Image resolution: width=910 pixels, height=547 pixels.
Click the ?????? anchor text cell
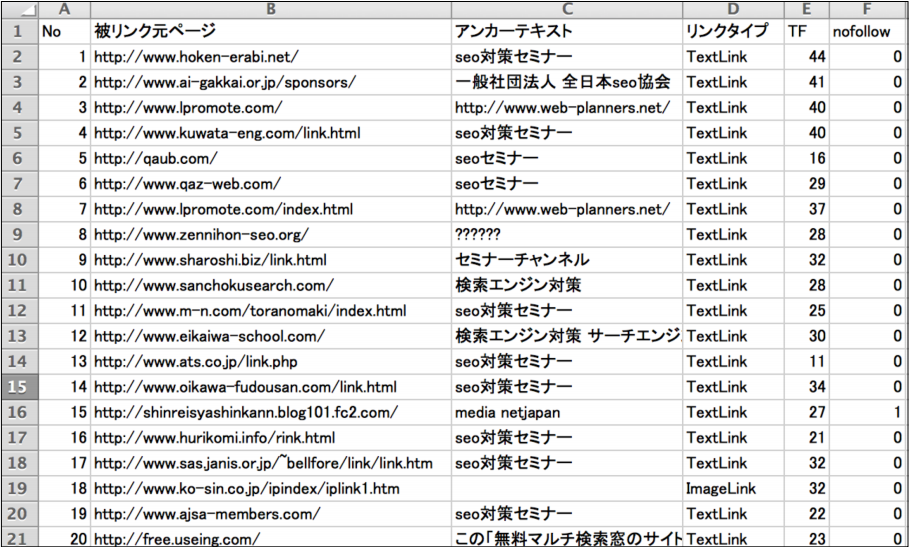pos(567,234)
